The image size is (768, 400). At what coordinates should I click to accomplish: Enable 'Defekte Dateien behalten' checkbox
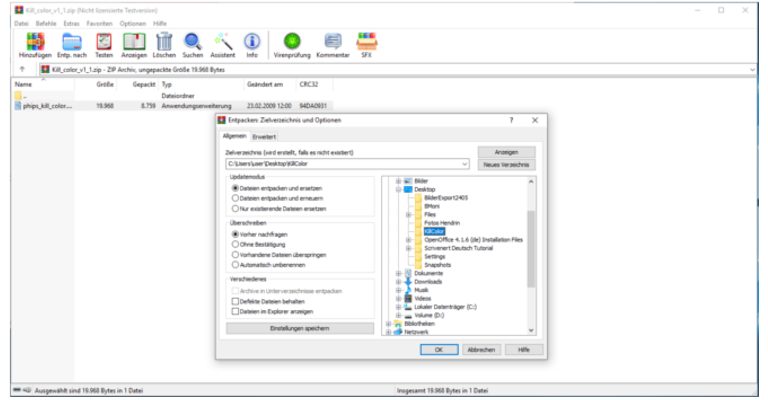click(236, 300)
